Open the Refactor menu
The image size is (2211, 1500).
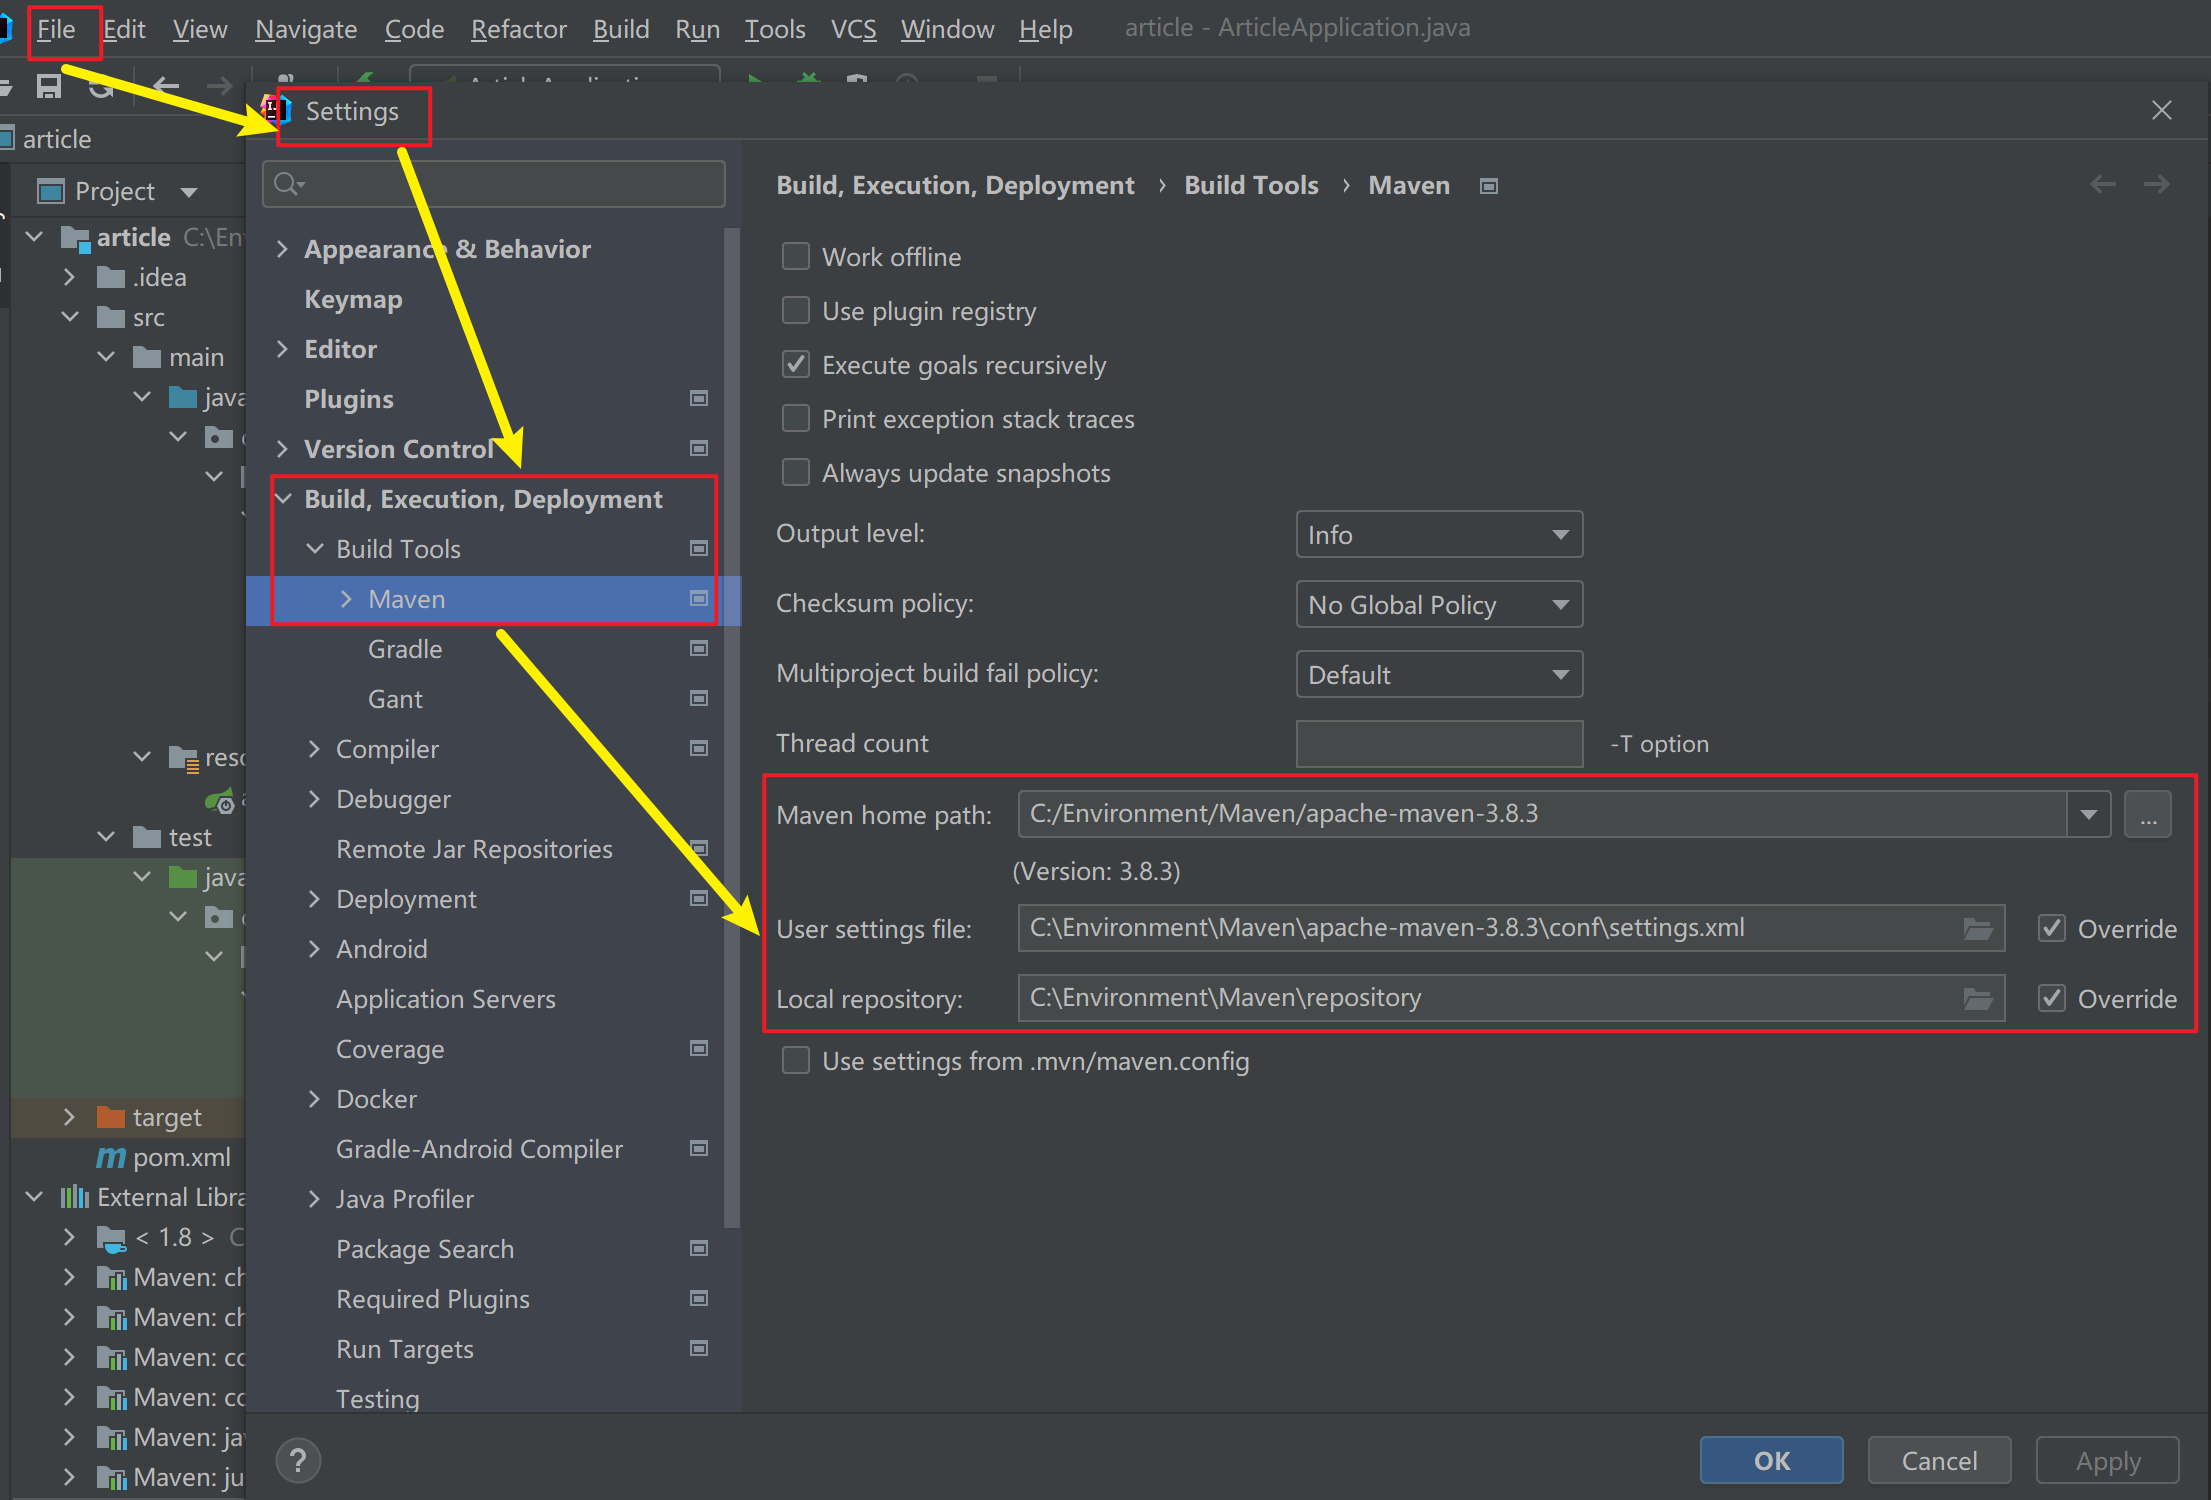pos(518,29)
